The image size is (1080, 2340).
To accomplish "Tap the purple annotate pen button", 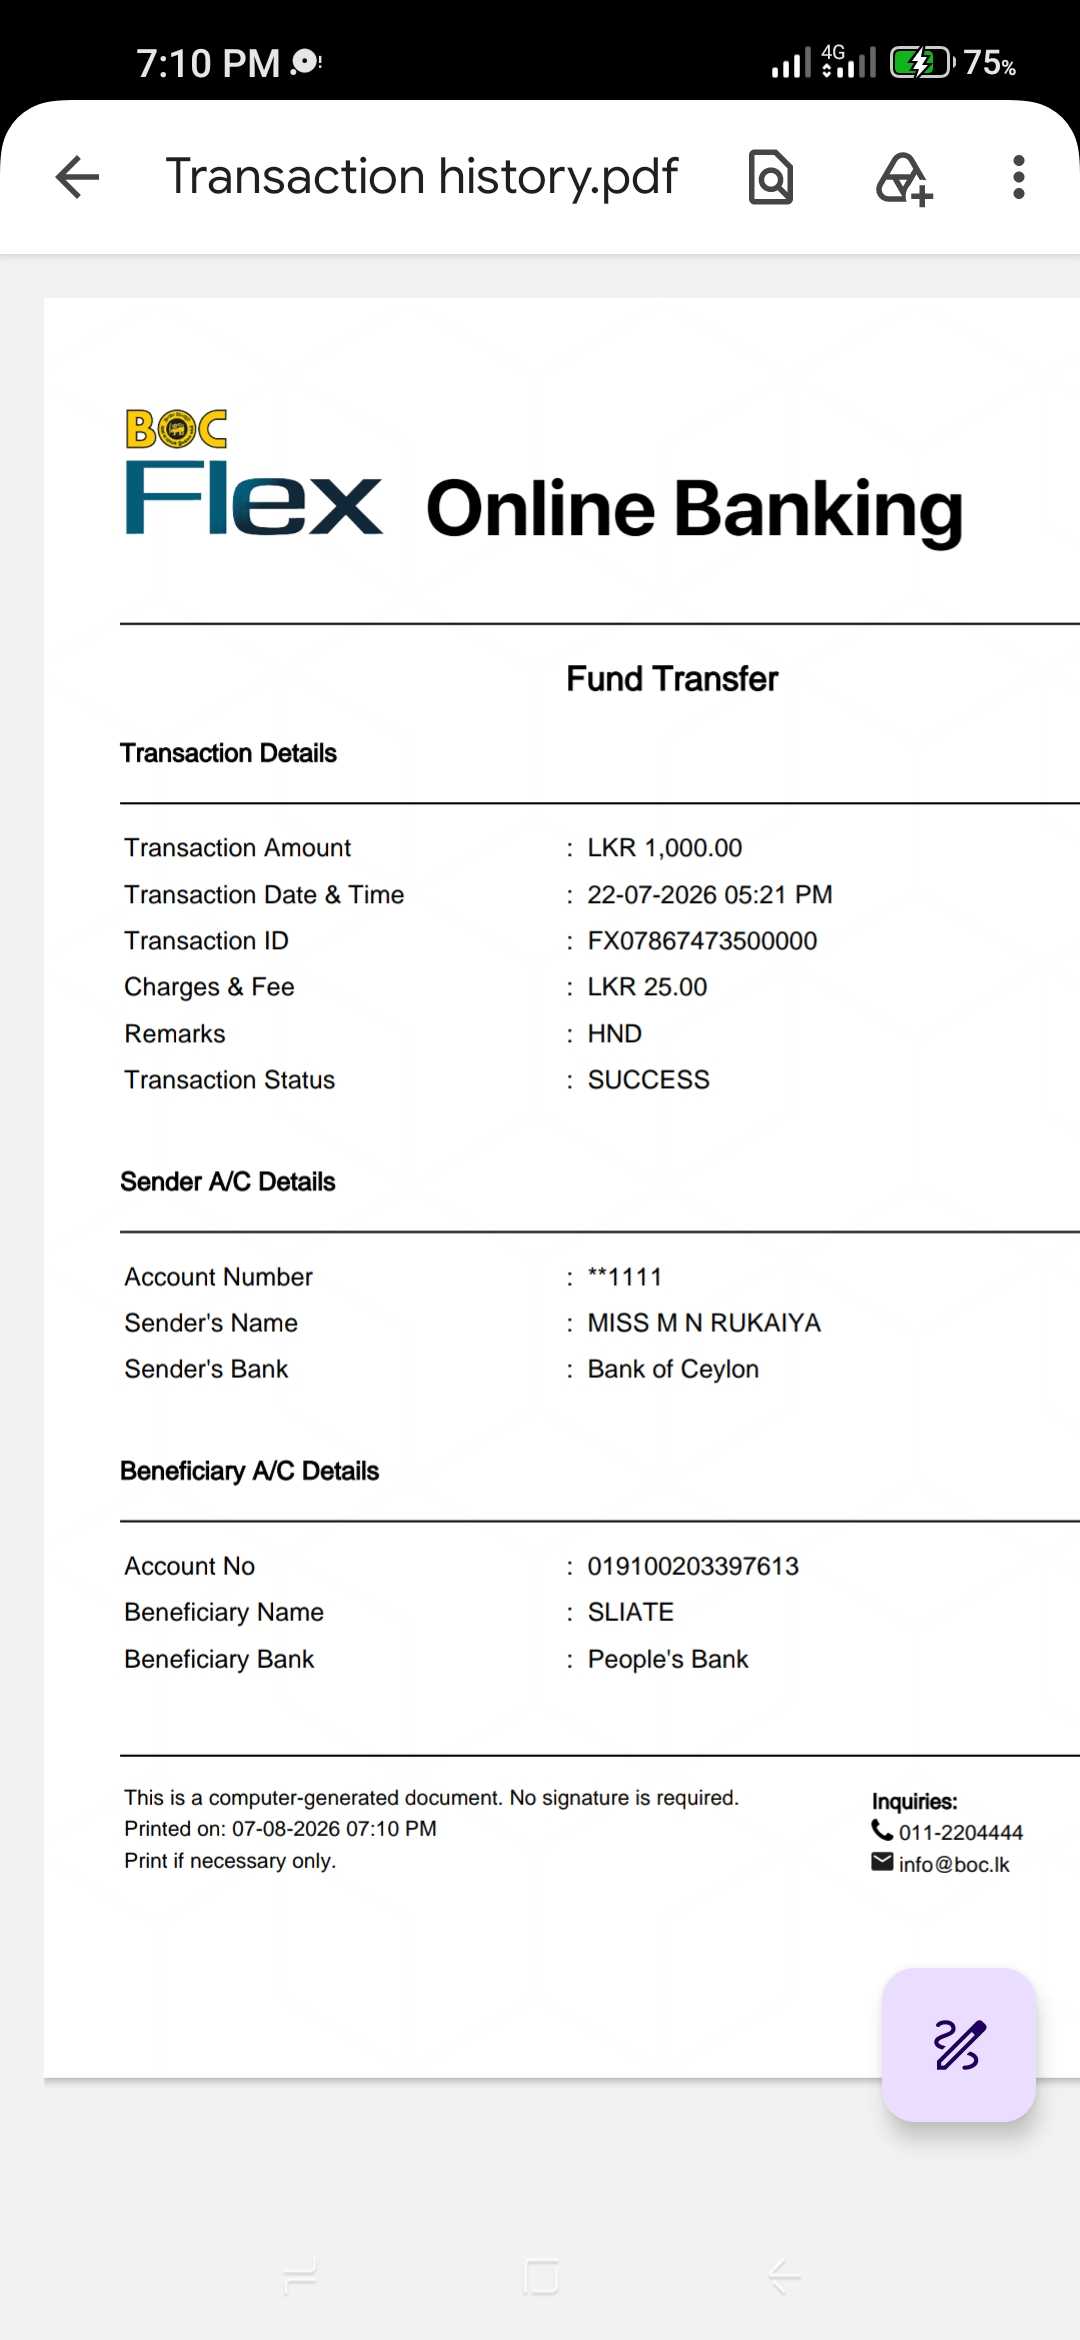I will click(958, 2044).
